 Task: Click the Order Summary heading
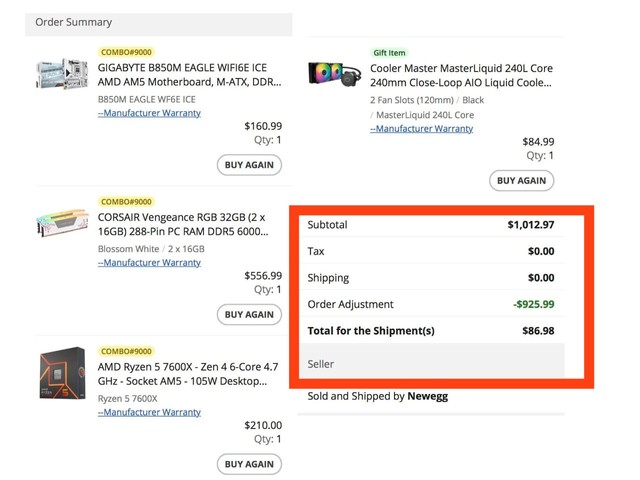coord(73,22)
